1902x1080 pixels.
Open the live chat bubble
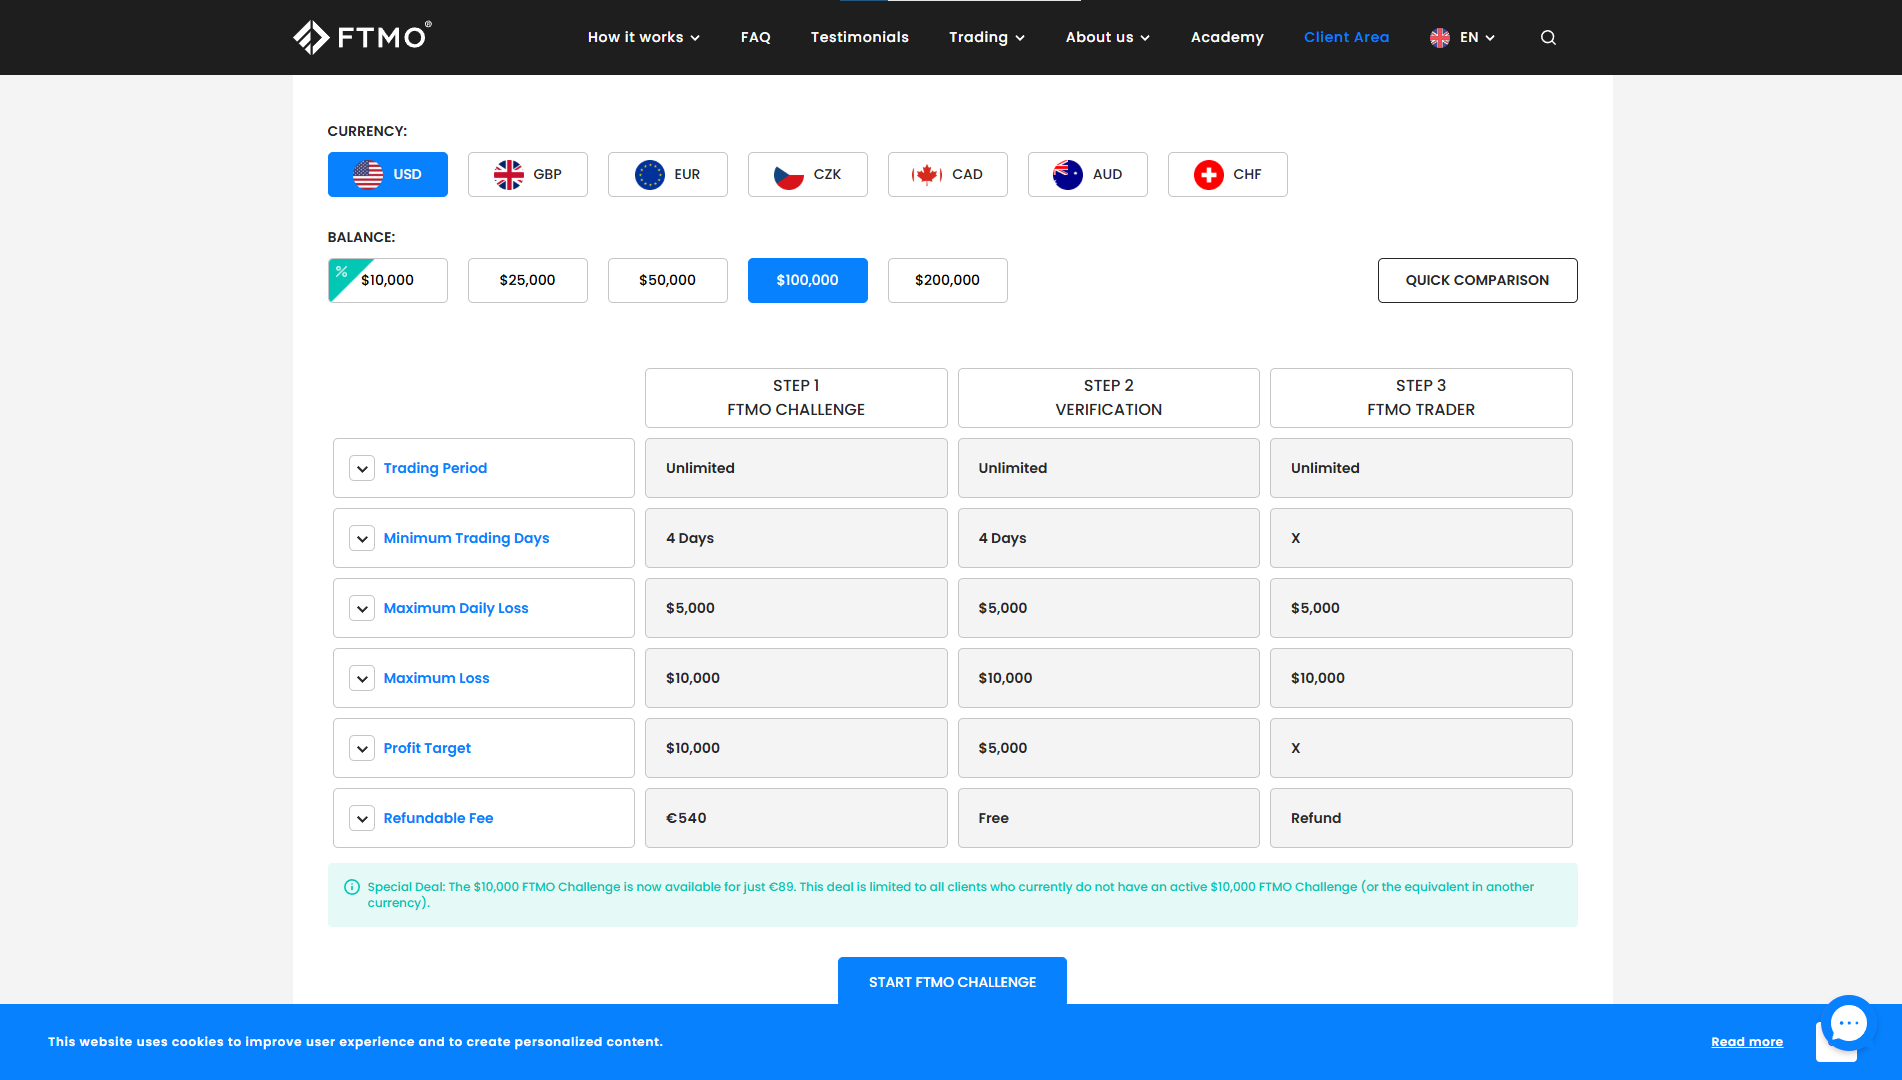coord(1848,1023)
